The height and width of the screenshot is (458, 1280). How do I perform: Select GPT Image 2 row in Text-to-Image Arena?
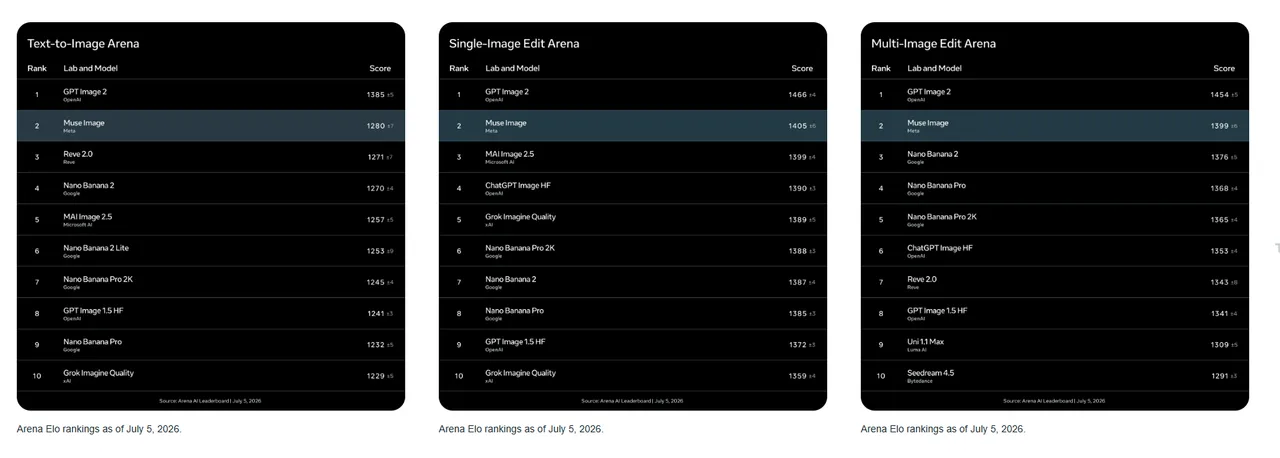tap(211, 95)
